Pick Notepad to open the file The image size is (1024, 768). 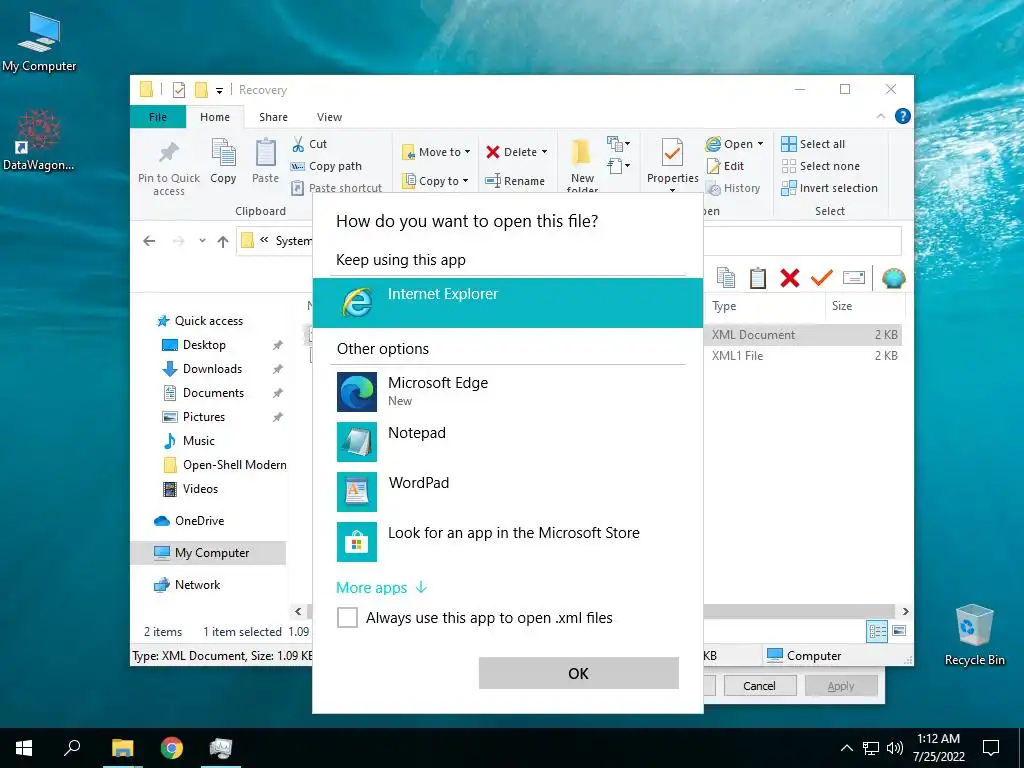(x=507, y=441)
